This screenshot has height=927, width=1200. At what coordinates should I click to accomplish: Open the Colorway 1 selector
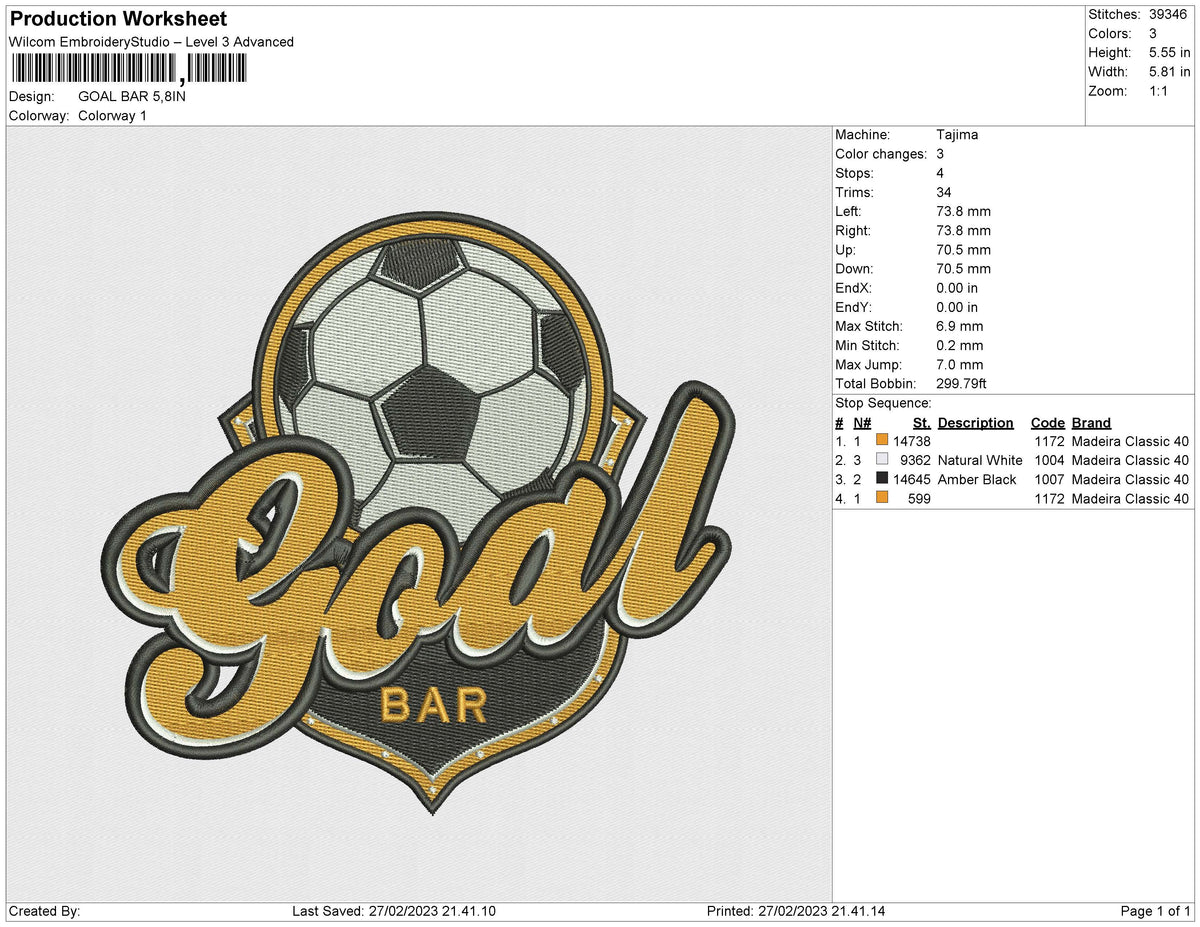[x=112, y=115]
